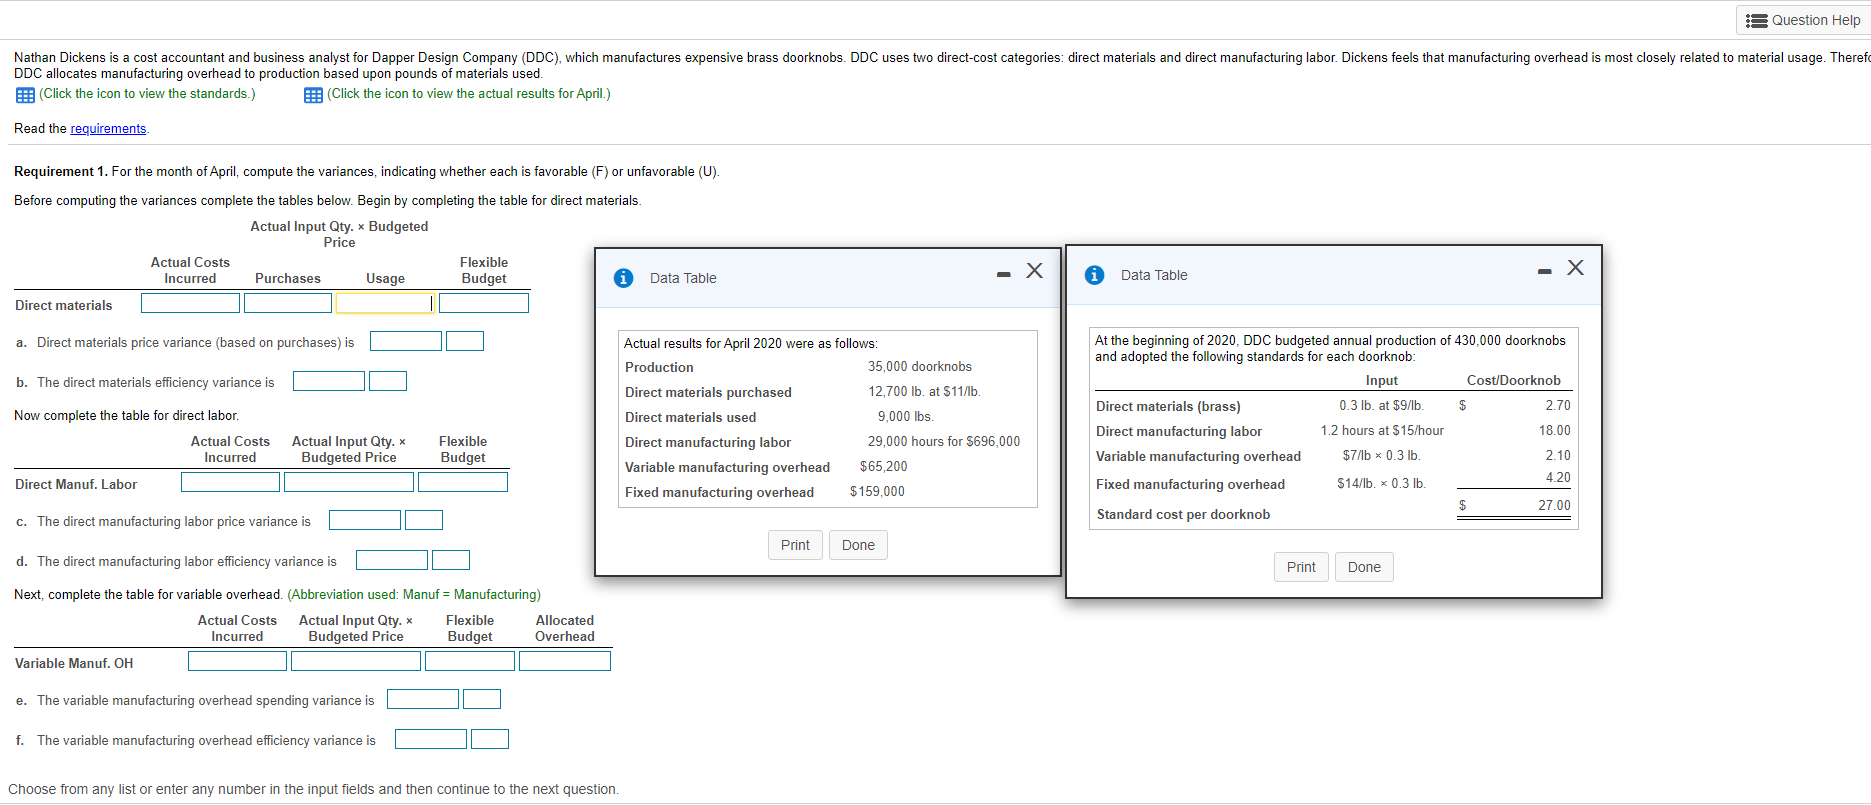The height and width of the screenshot is (805, 1871).
Task: Open the requirements link
Action: tap(108, 129)
